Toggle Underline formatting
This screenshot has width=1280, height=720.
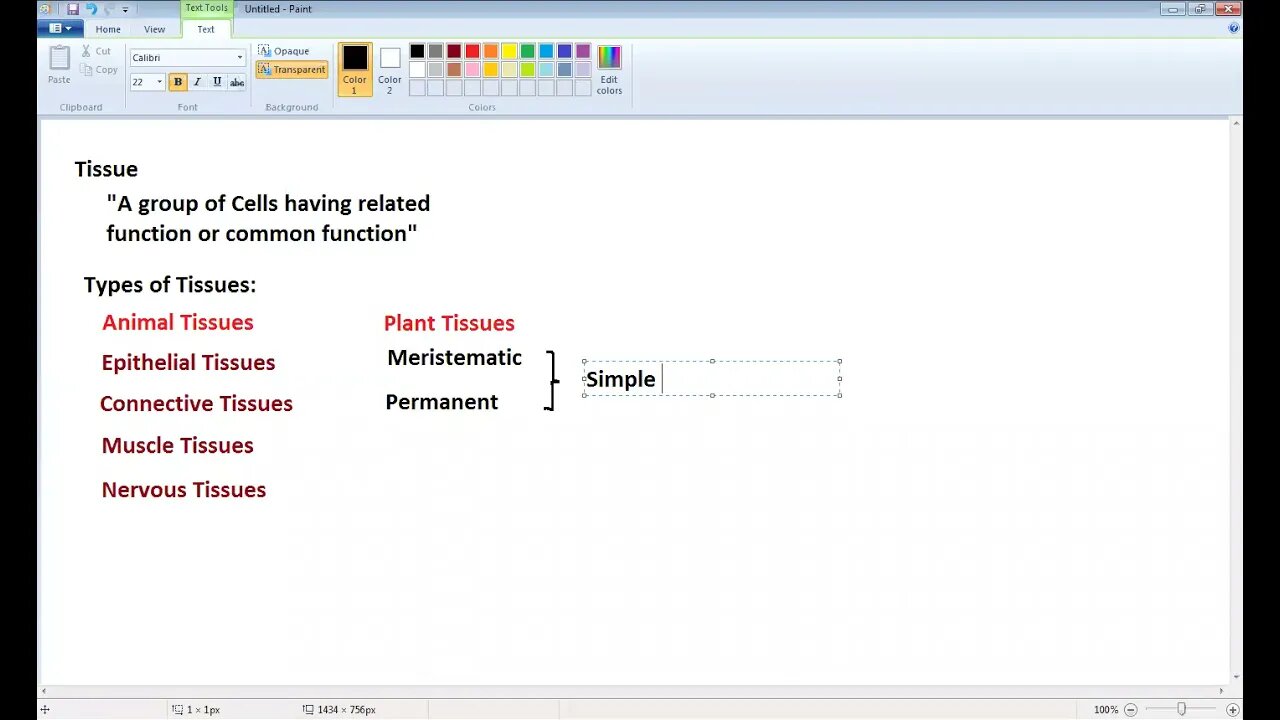point(217,82)
